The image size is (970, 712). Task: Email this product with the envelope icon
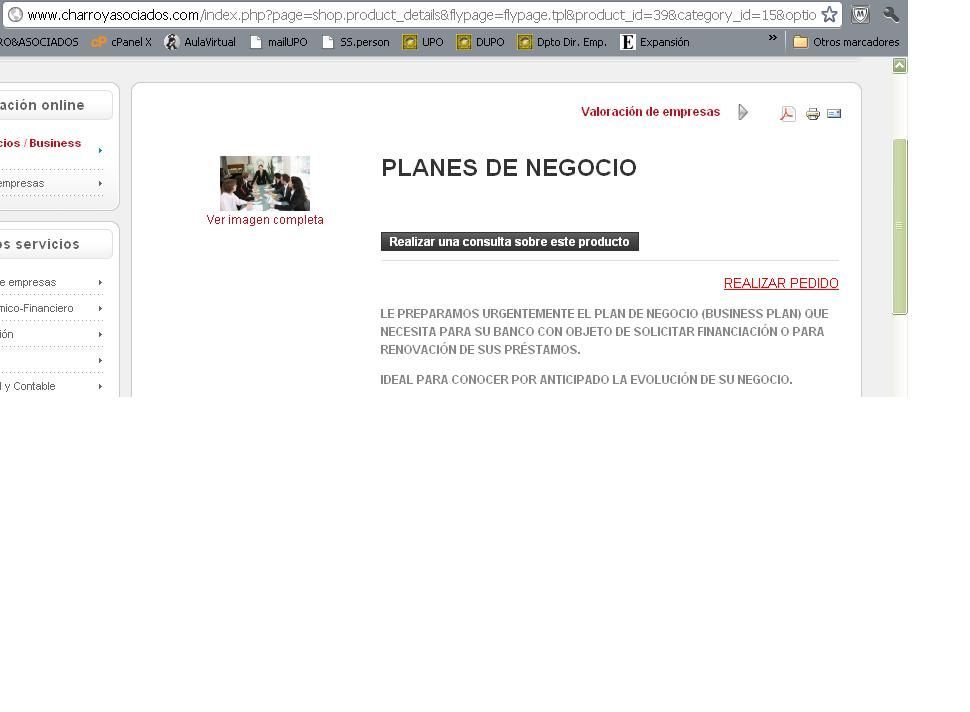[x=834, y=113]
